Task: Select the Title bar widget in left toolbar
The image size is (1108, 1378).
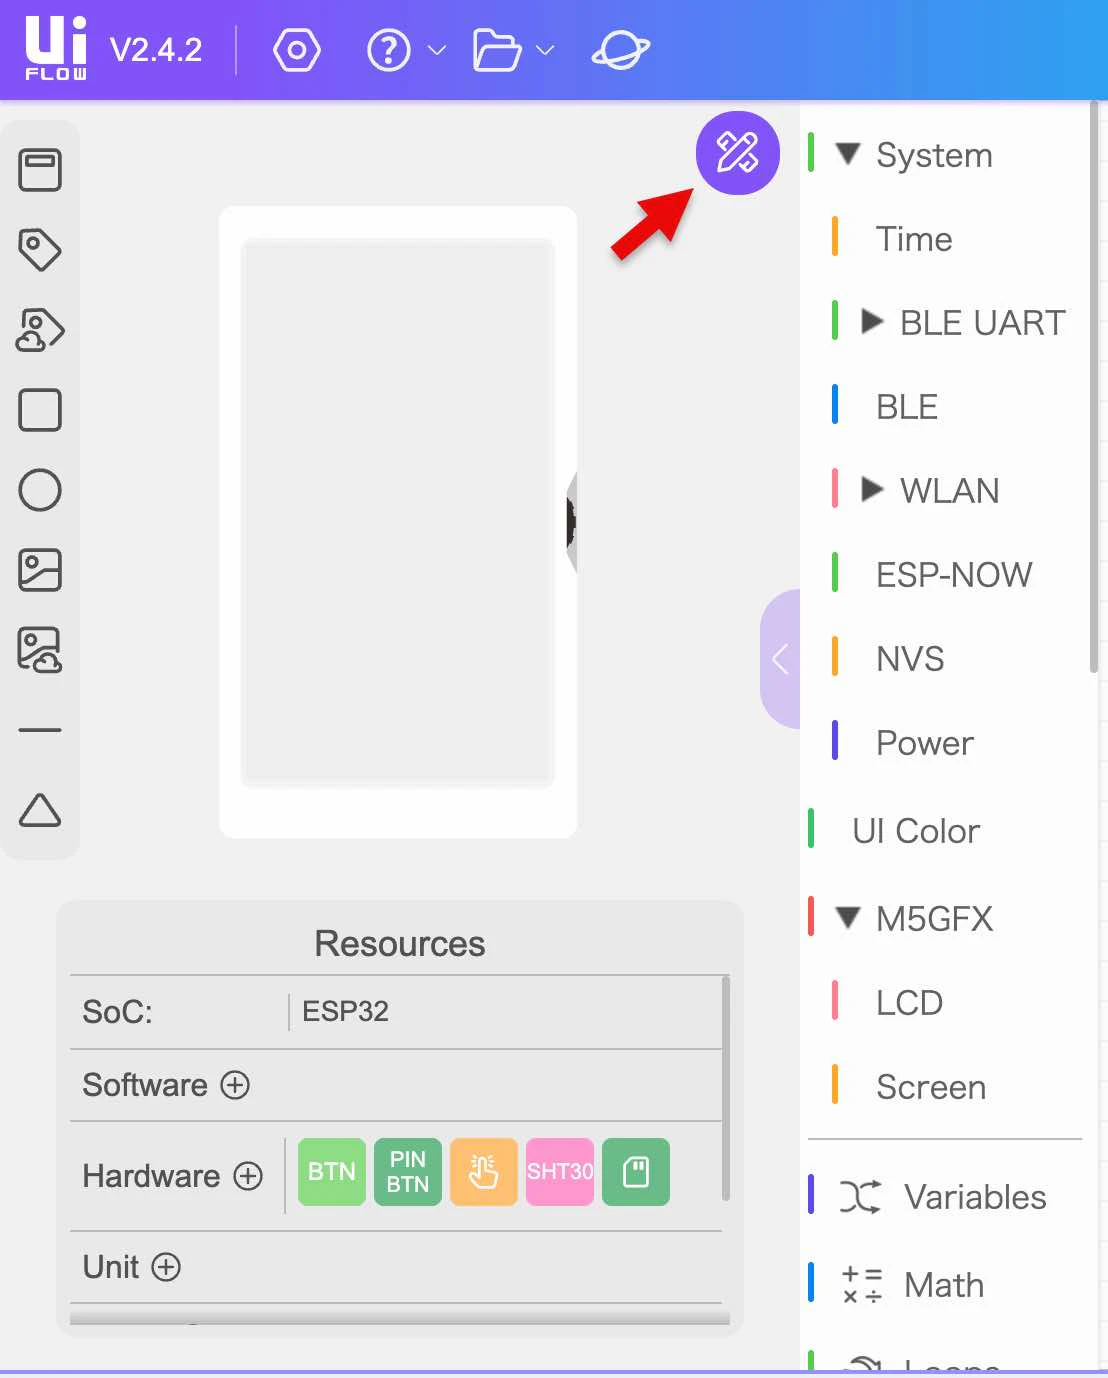Action: tap(40, 170)
